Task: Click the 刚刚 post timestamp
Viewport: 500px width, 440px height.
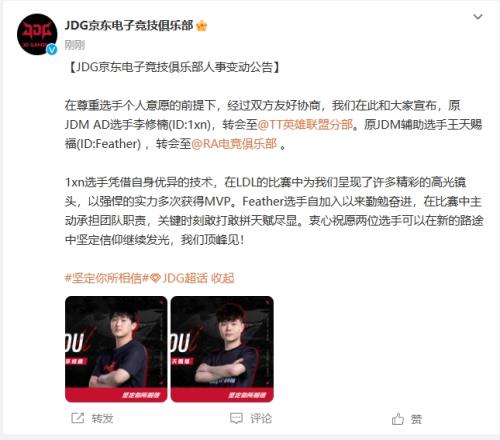Action: [75, 45]
